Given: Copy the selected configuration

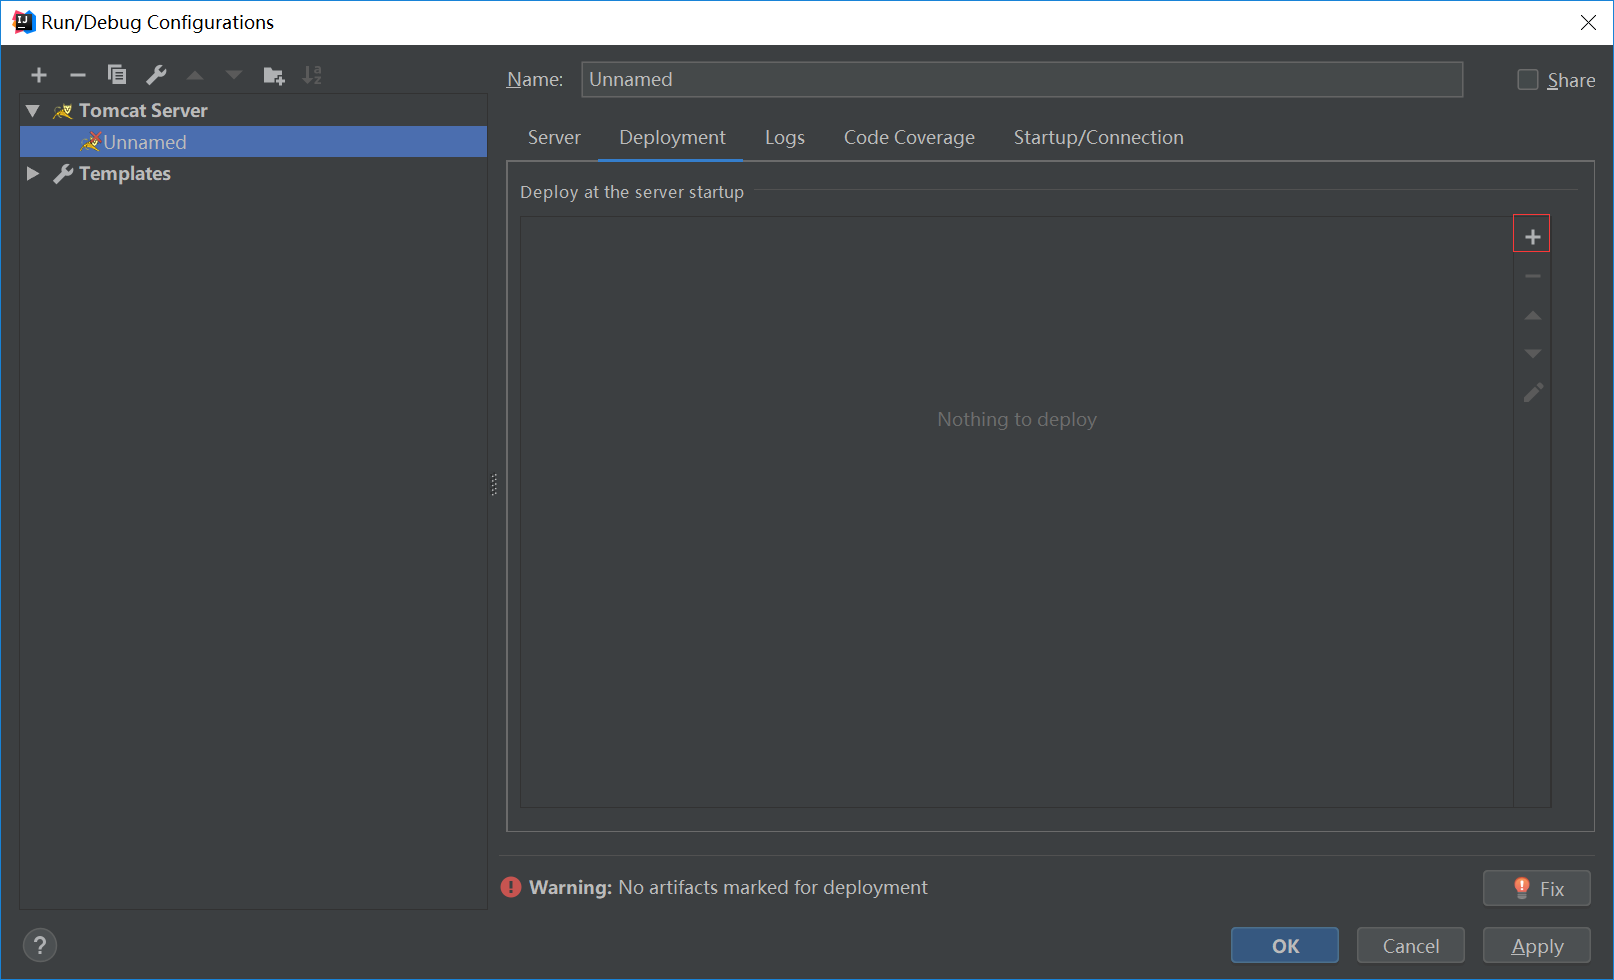Looking at the screenshot, I should pyautogui.click(x=117, y=75).
